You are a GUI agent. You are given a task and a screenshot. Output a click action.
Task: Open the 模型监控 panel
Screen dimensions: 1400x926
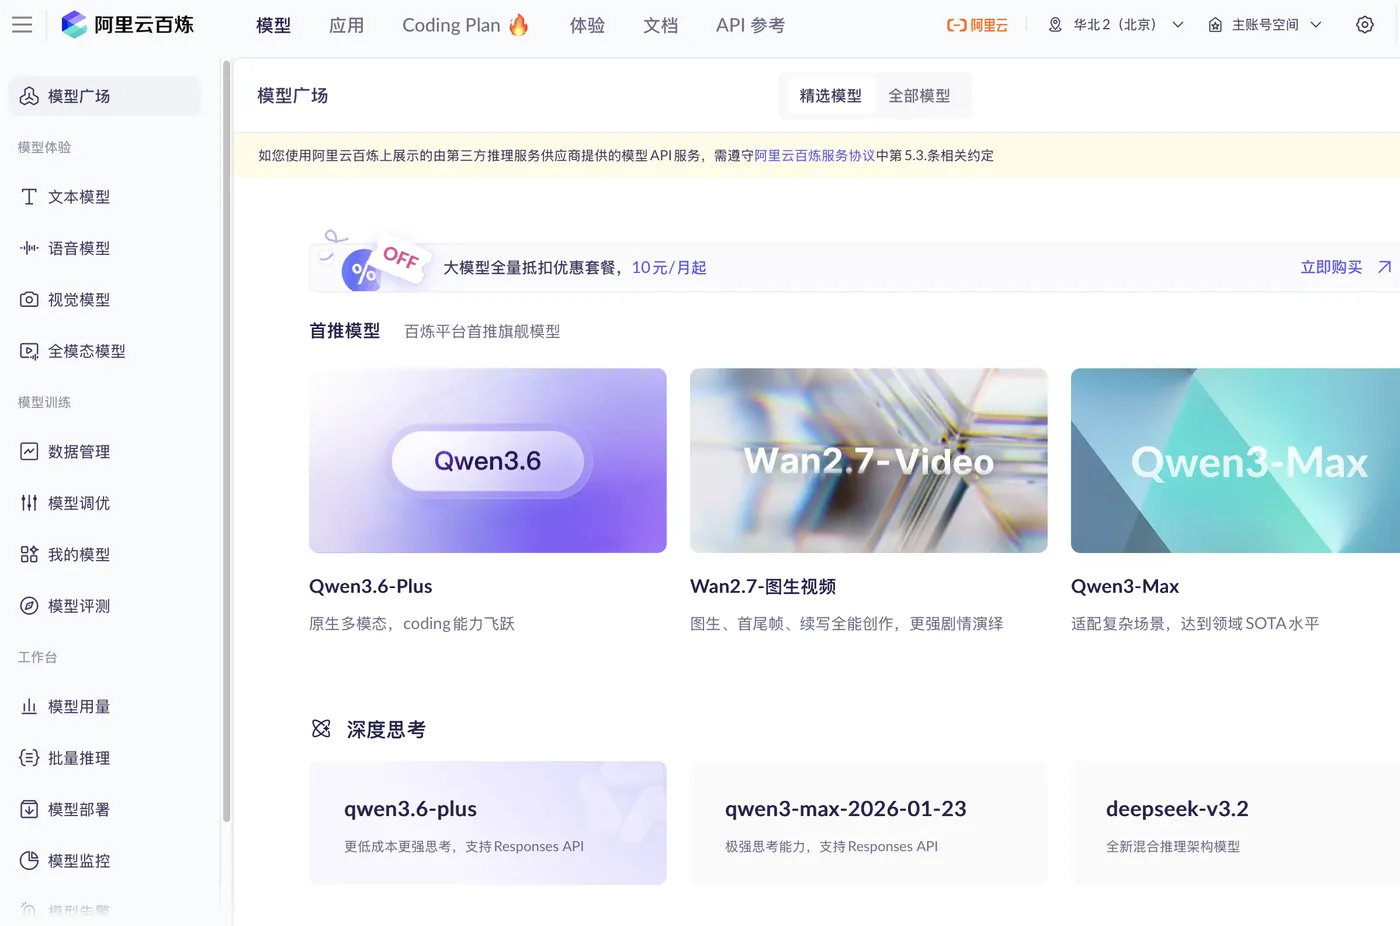point(82,860)
